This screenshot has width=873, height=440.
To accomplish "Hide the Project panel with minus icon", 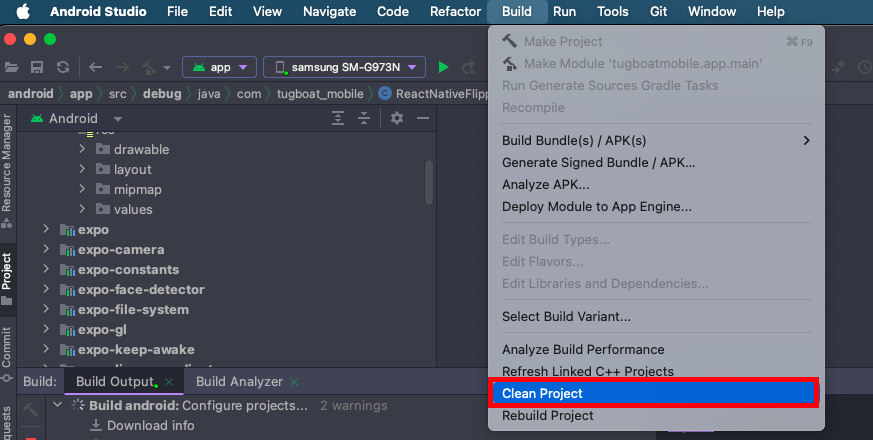I will pyautogui.click(x=423, y=118).
